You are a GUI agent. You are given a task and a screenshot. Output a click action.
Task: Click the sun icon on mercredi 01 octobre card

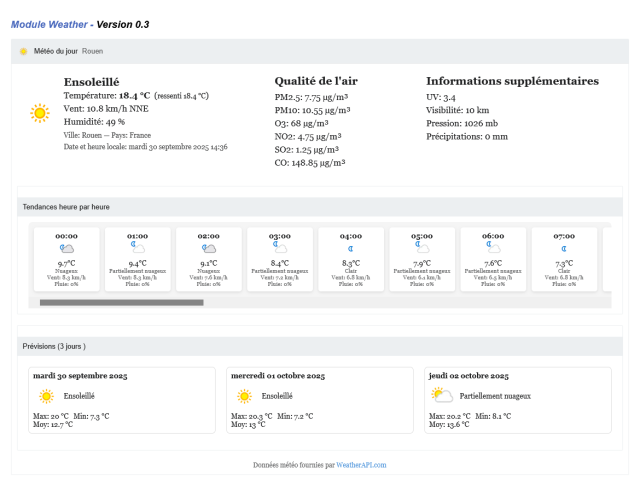[244, 396]
